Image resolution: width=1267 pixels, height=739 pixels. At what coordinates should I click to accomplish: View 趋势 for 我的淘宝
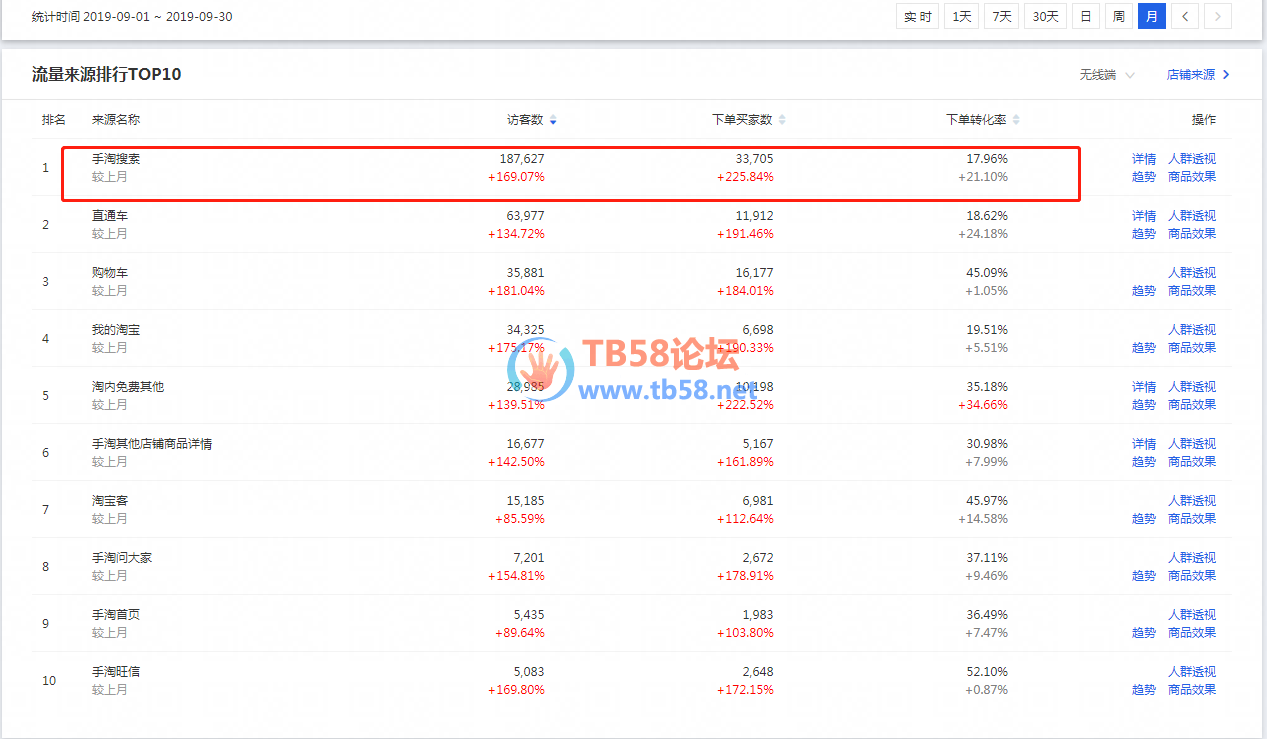[1144, 348]
